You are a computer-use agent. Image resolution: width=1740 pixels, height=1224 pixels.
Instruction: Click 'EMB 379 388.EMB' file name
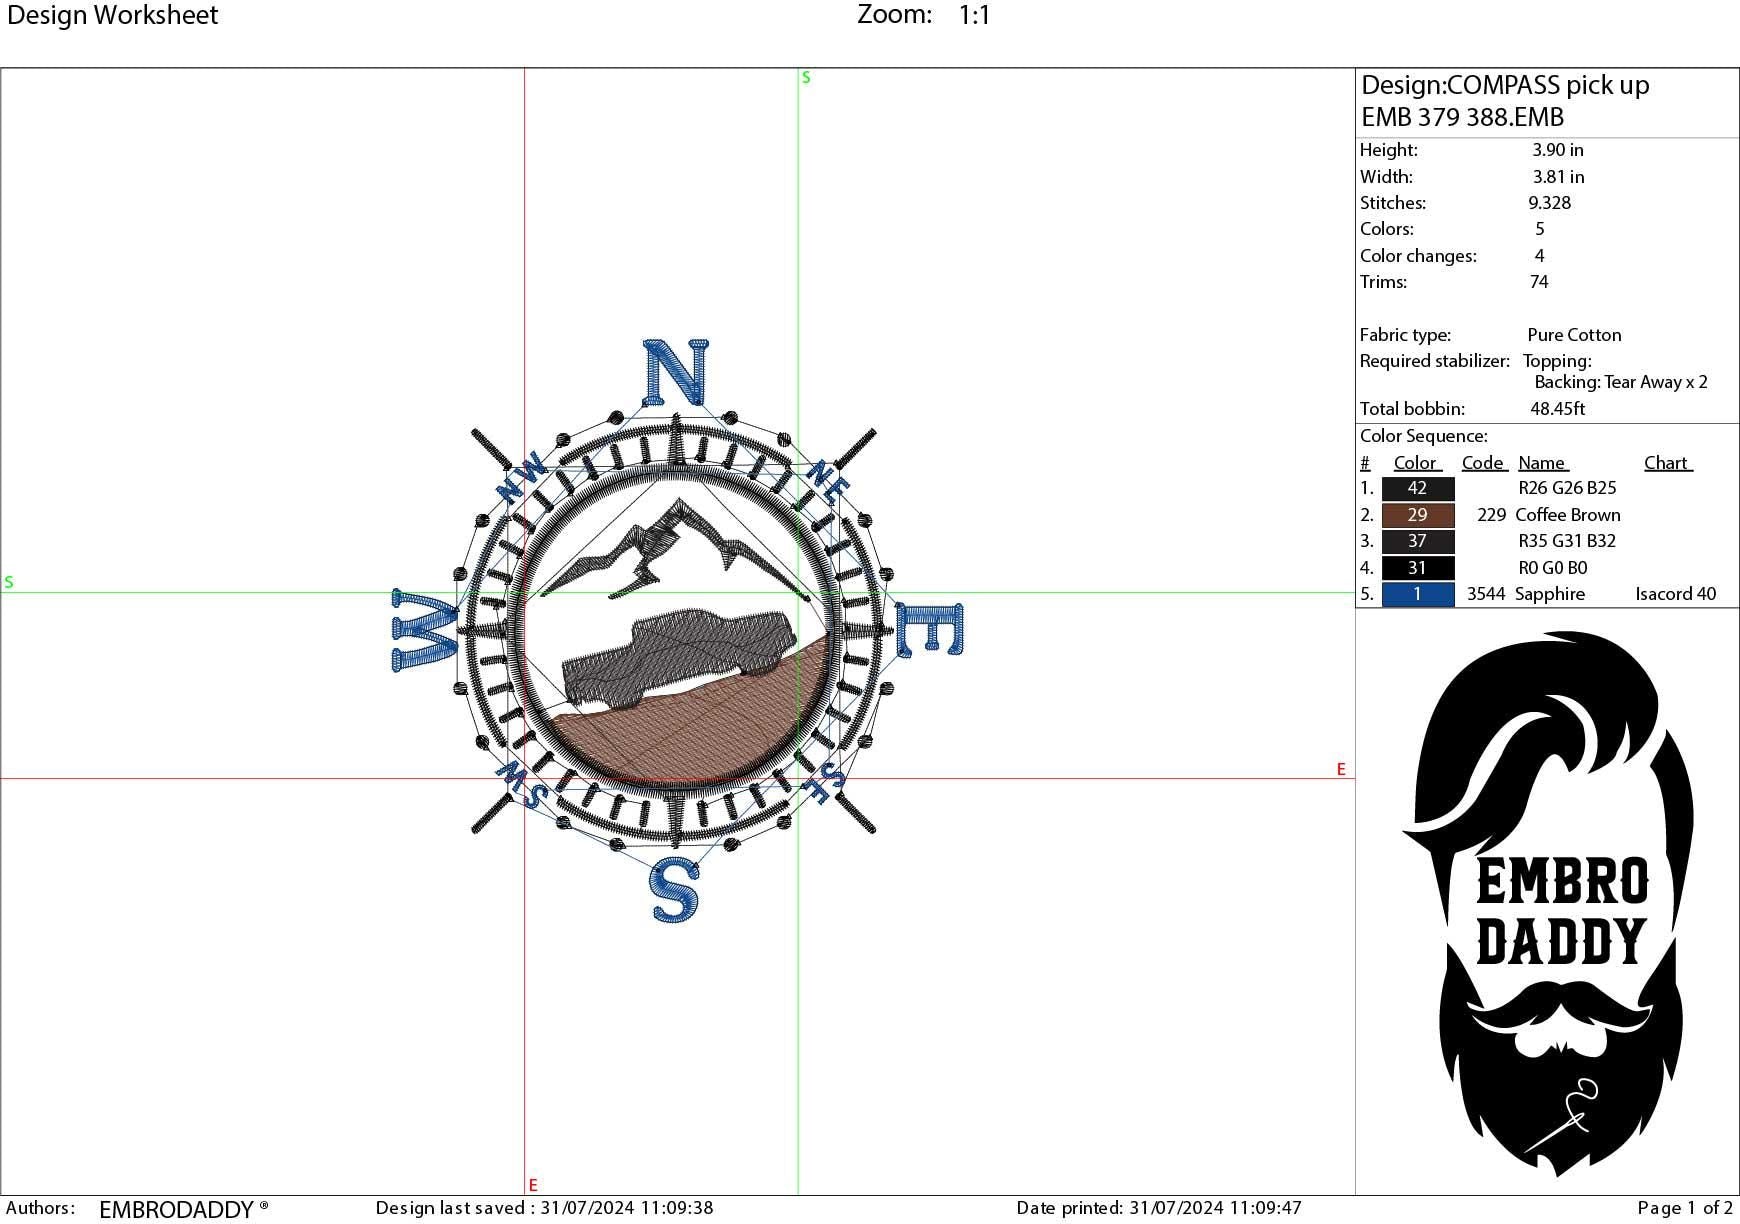(1462, 117)
